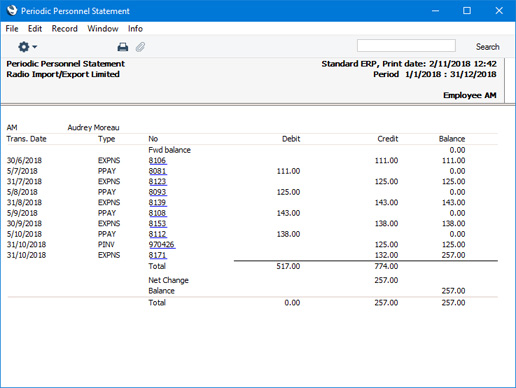Click date 5/10/2018 in transaction list
This screenshot has width=516, height=388.
24,234
